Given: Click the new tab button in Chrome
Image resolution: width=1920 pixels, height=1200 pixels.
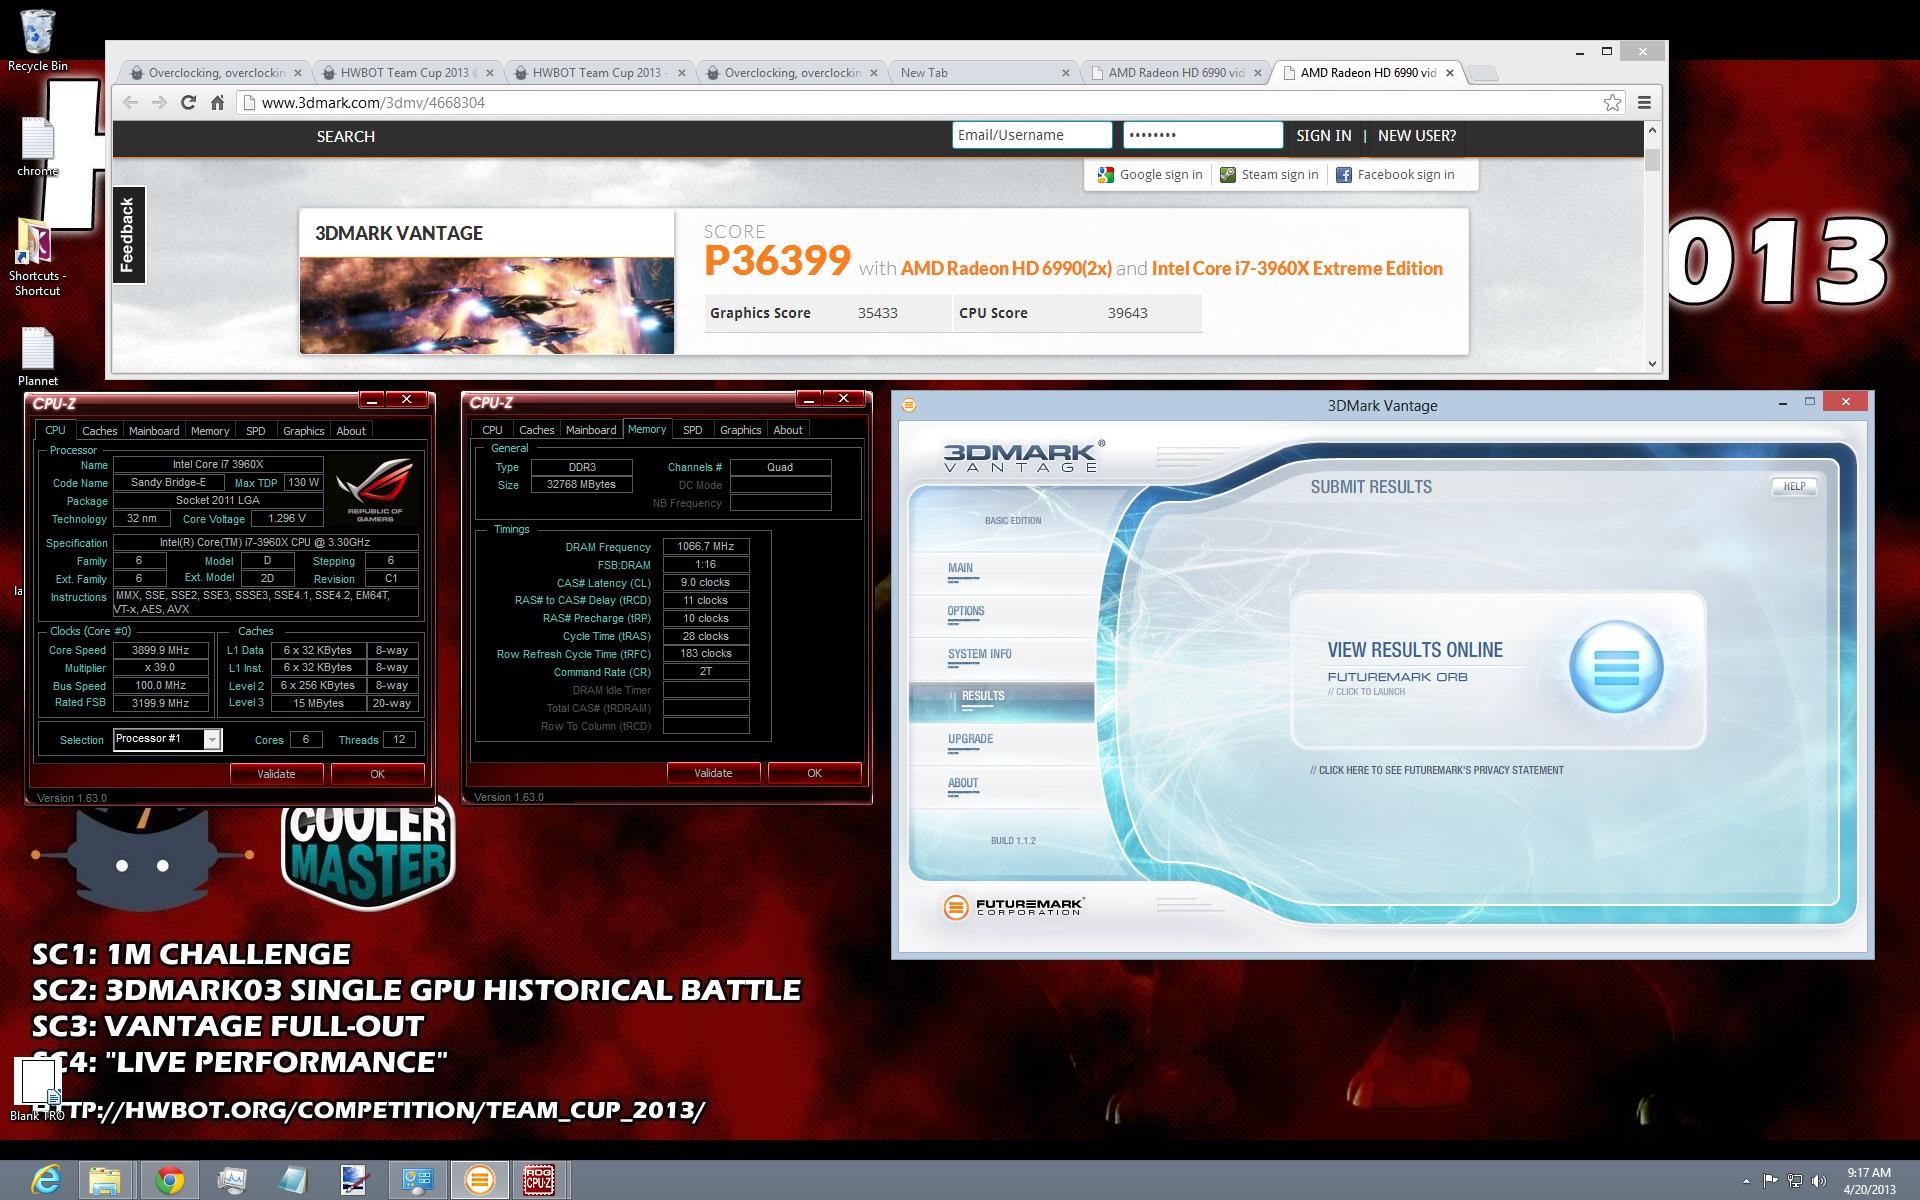Looking at the screenshot, I should [1483, 73].
